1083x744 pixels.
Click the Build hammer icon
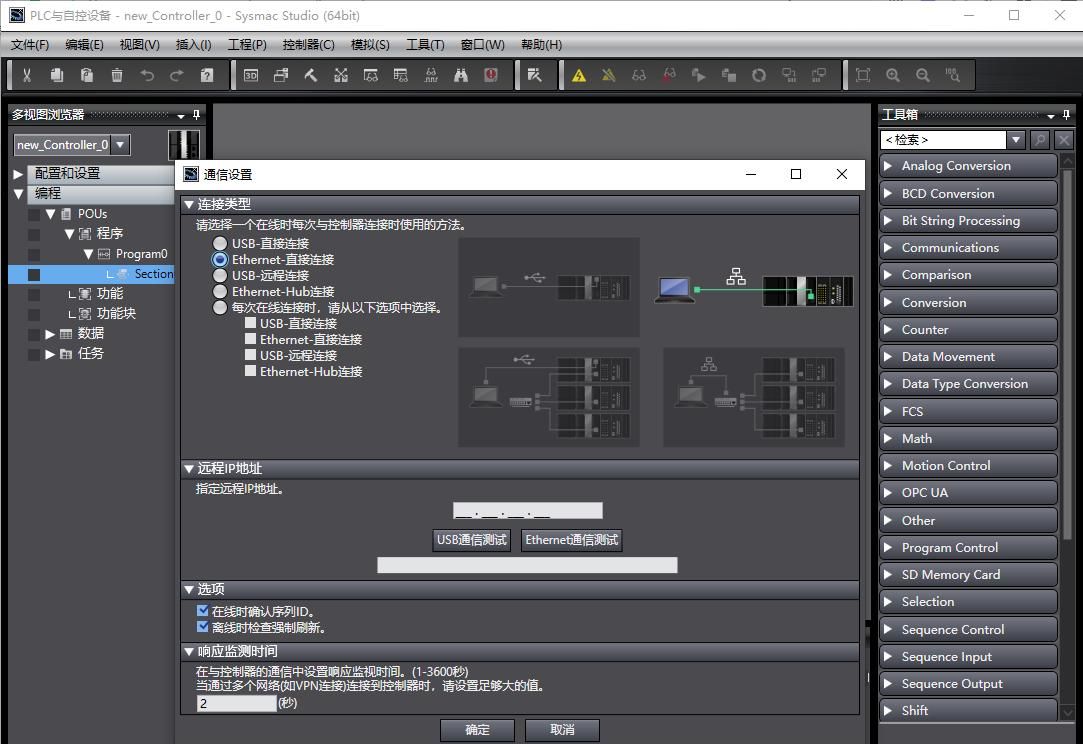click(311, 75)
